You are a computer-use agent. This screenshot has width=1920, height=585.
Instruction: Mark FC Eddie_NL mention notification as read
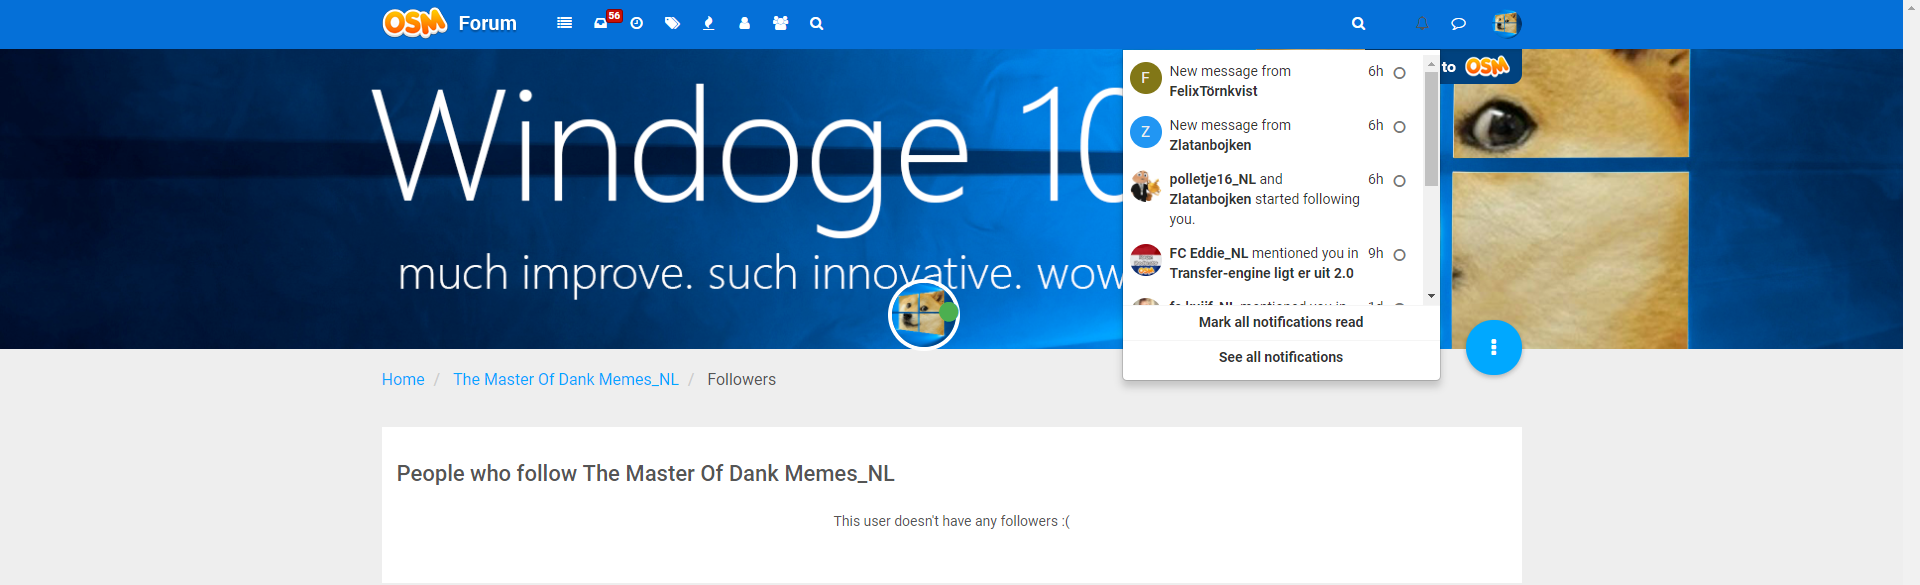point(1400,255)
